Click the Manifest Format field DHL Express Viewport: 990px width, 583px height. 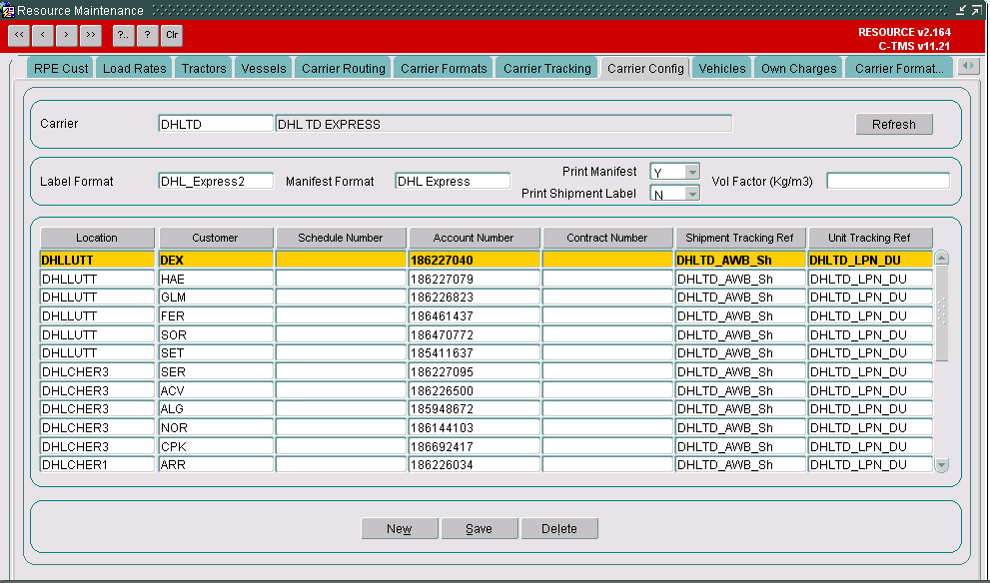pos(452,181)
